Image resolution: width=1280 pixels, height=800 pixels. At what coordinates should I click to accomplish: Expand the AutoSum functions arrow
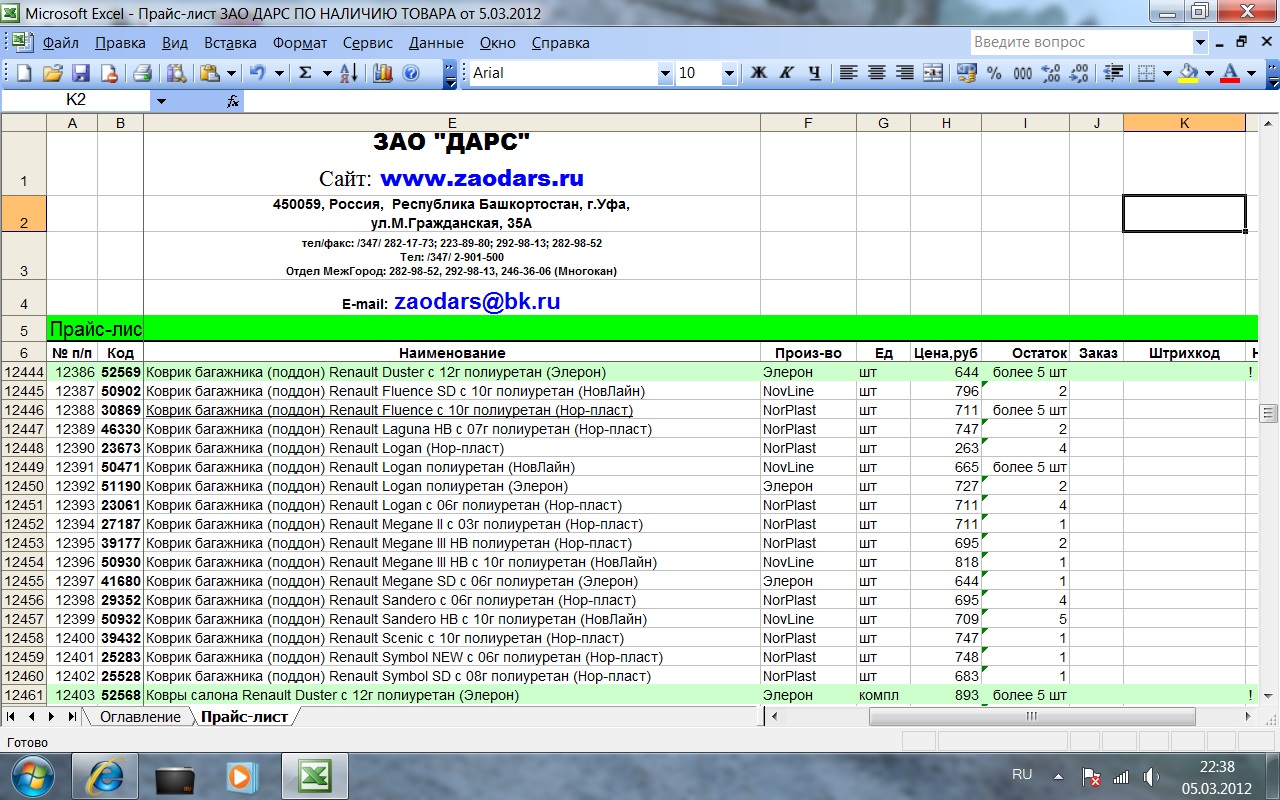pyautogui.click(x=327, y=73)
